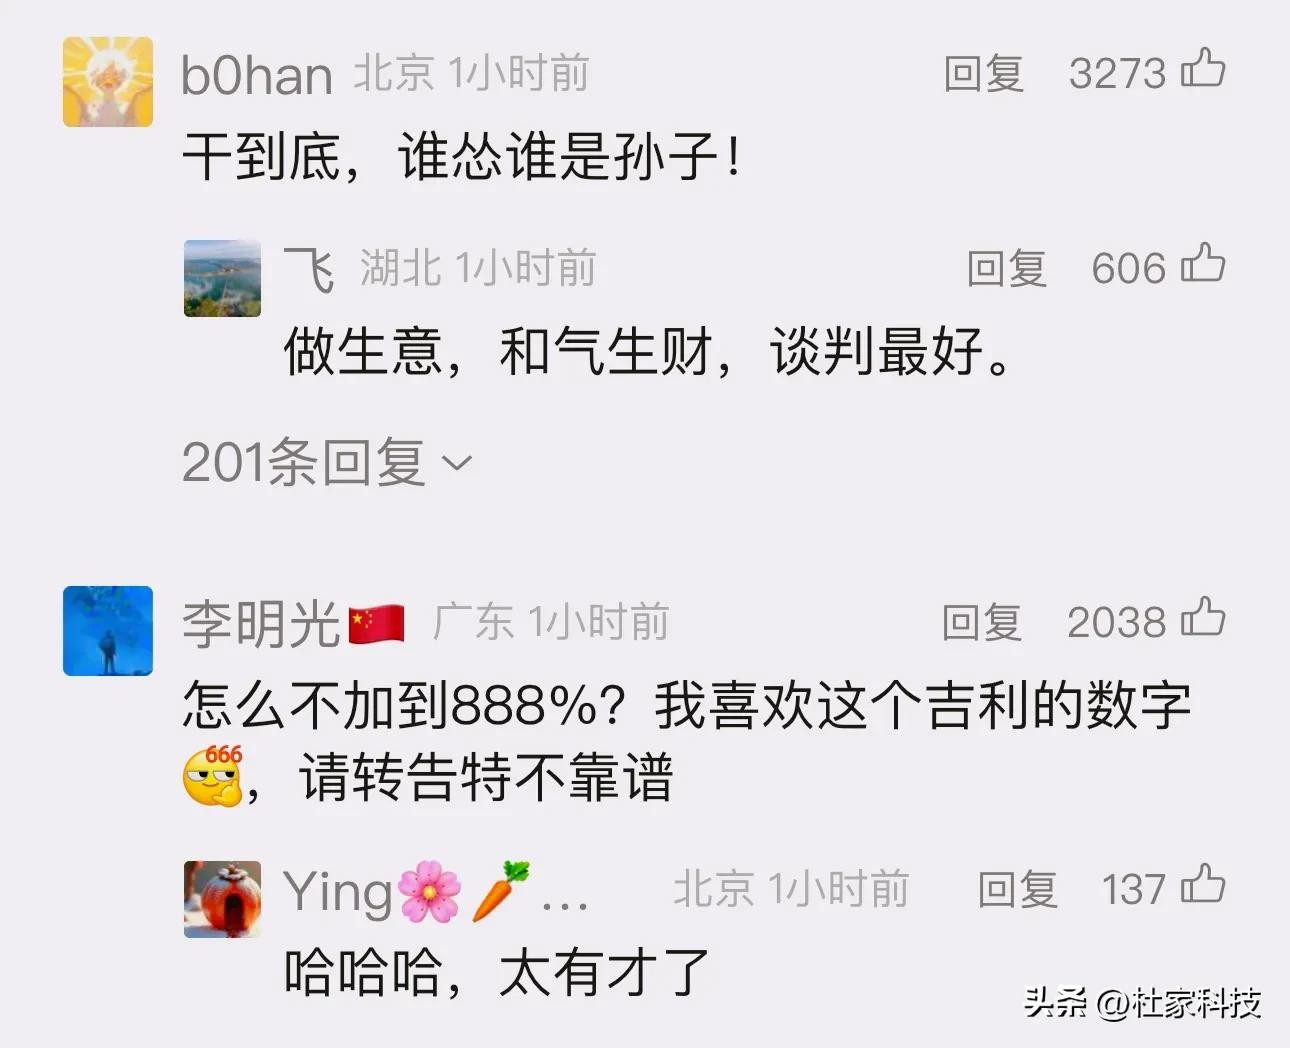The width and height of the screenshot is (1290, 1048).
Task: Like 飞's reply via thumbs-up icon
Action: coord(1203,265)
